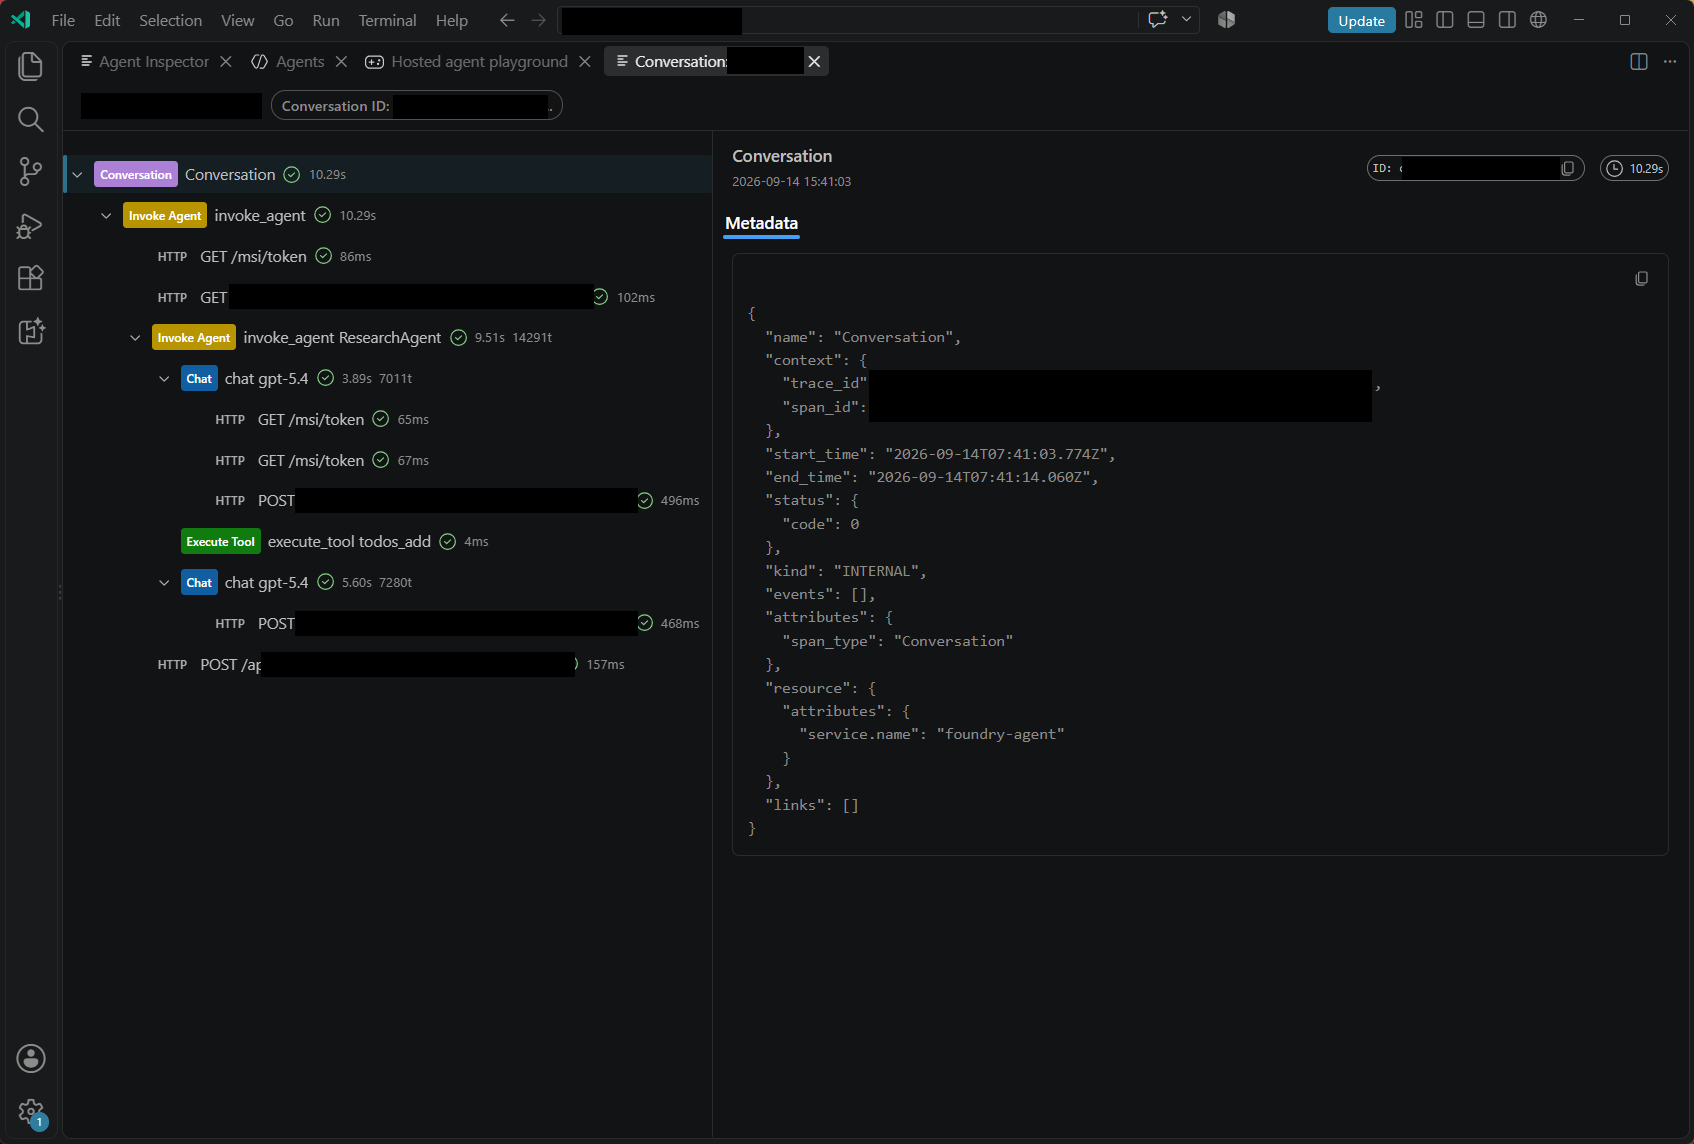Open the Copilot chat dropdown arrow
The image size is (1694, 1144).
[1187, 20]
